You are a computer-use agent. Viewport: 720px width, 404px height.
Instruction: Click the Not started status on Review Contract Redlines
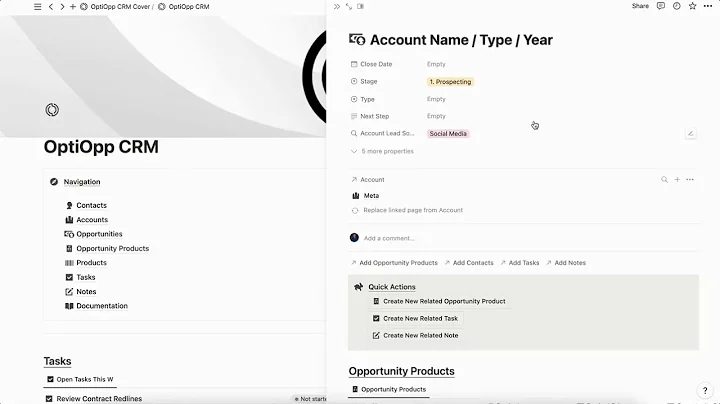pyautogui.click(x=310, y=399)
